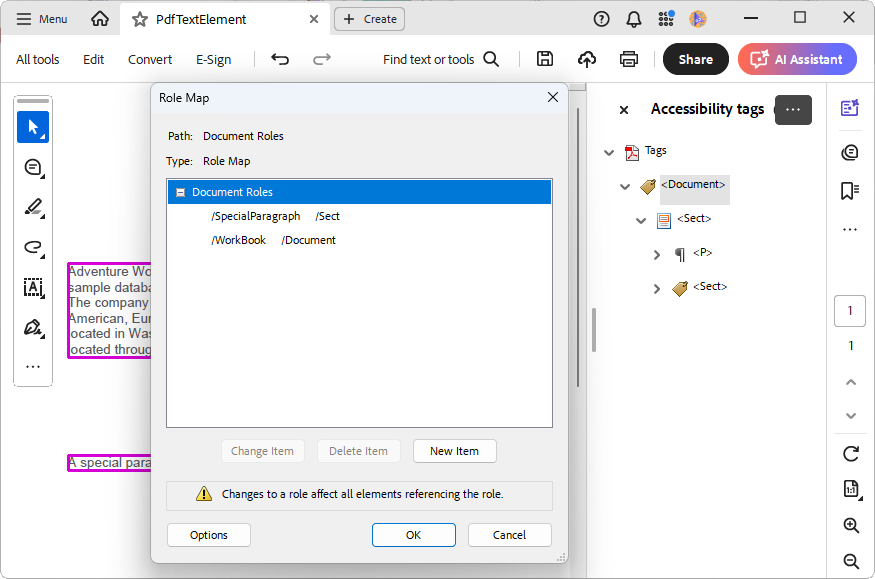The height and width of the screenshot is (579, 875).
Task: Collapse the Tags root node
Action: point(609,152)
